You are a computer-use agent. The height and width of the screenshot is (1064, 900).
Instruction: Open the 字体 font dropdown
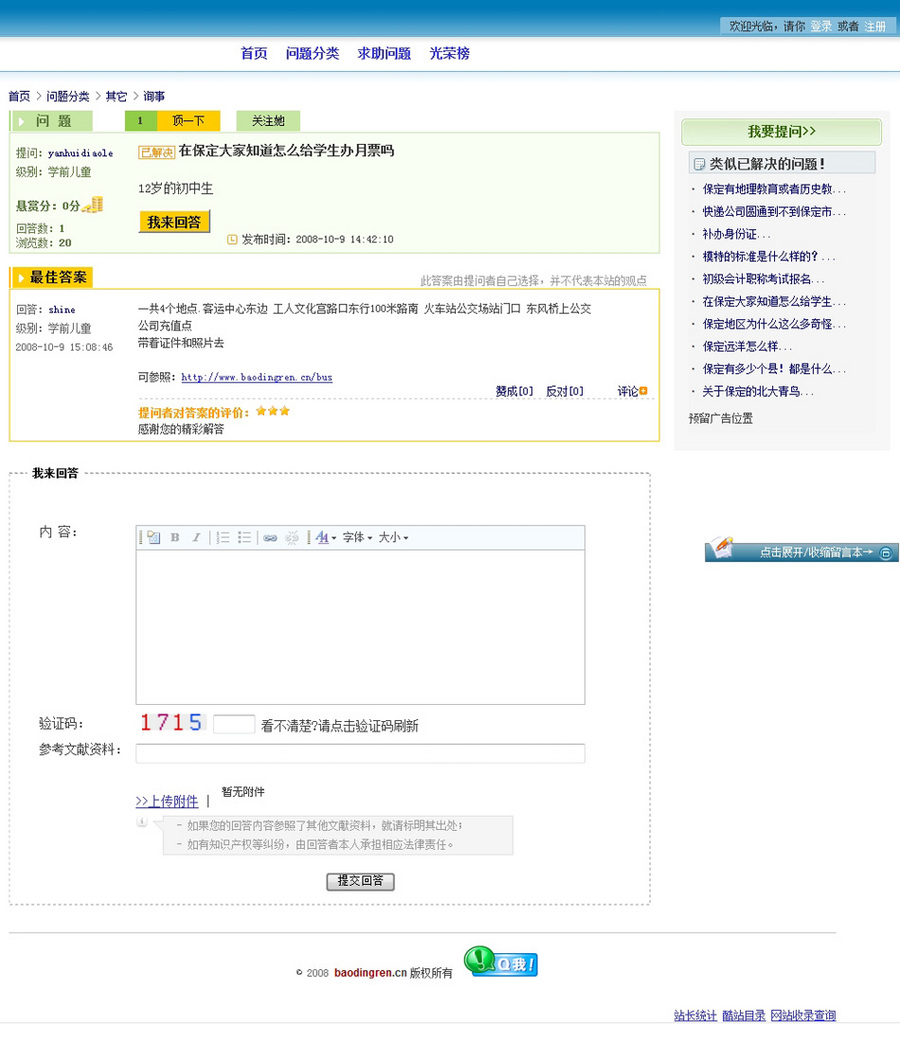click(x=357, y=537)
